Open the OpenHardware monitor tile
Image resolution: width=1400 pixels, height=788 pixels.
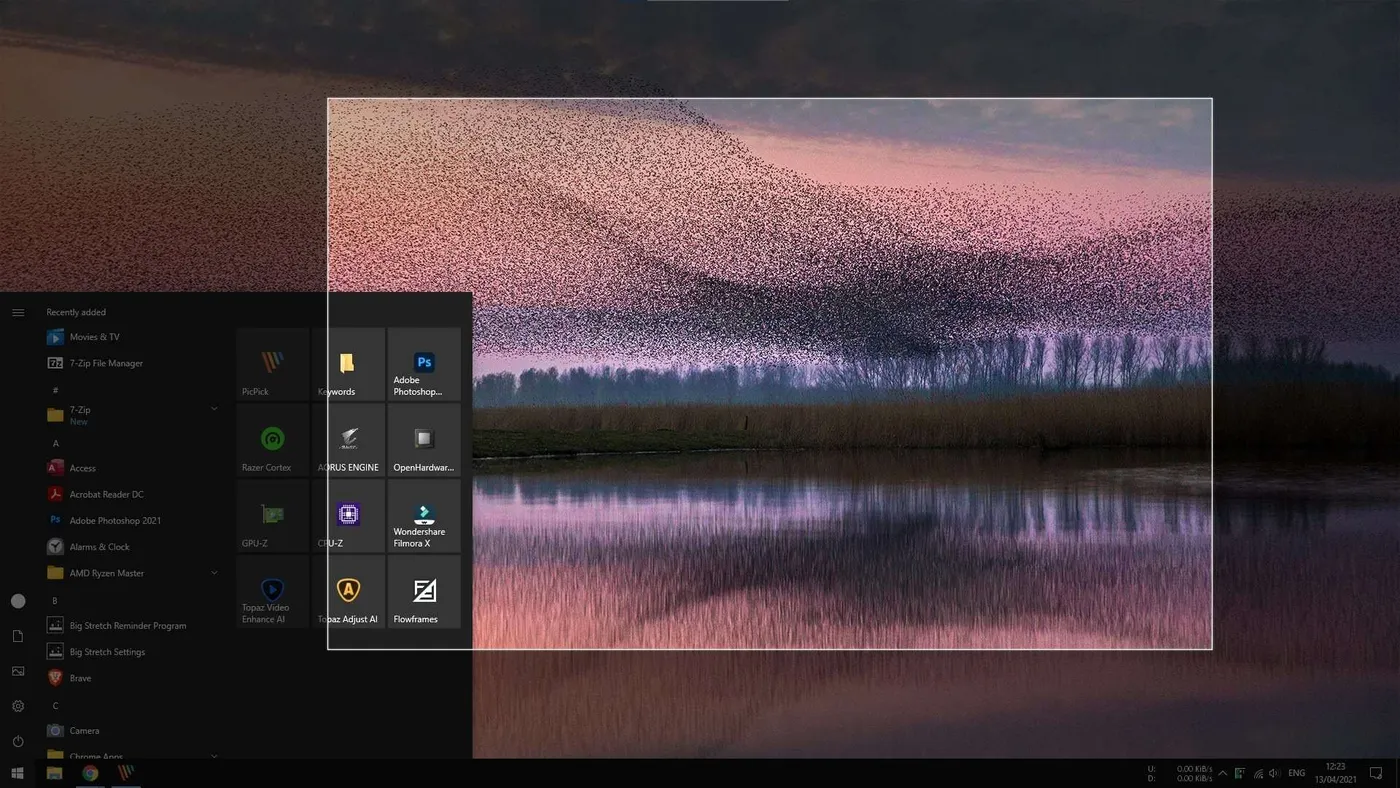pyautogui.click(x=424, y=440)
